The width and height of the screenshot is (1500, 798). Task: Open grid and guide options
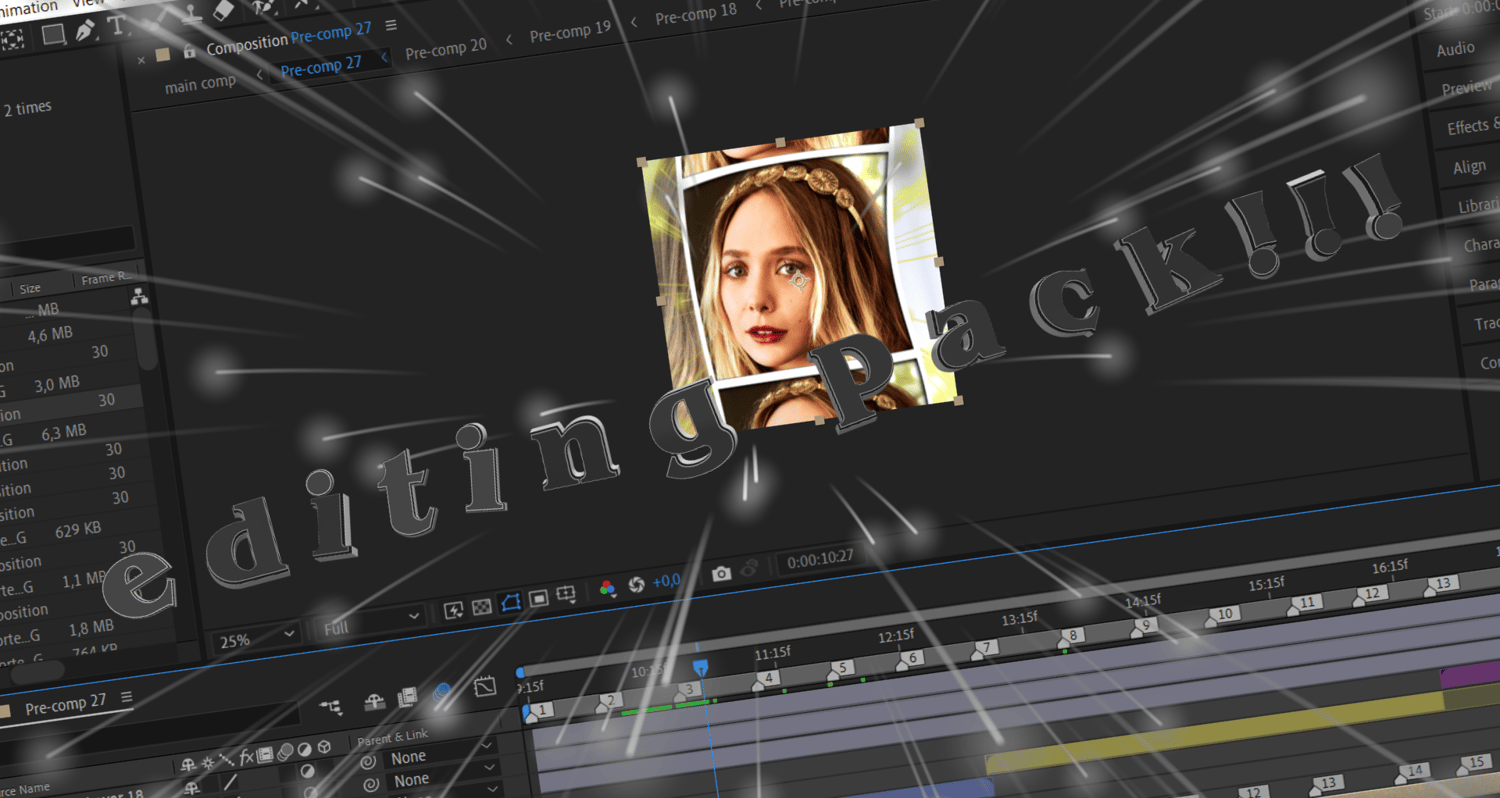pos(566,594)
